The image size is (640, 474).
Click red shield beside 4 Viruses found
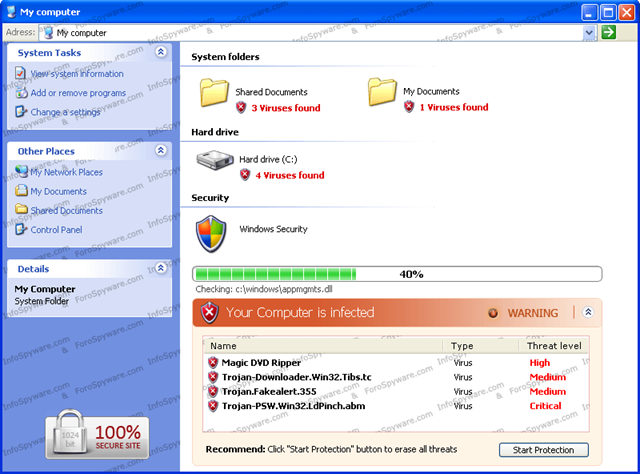[245, 175]
